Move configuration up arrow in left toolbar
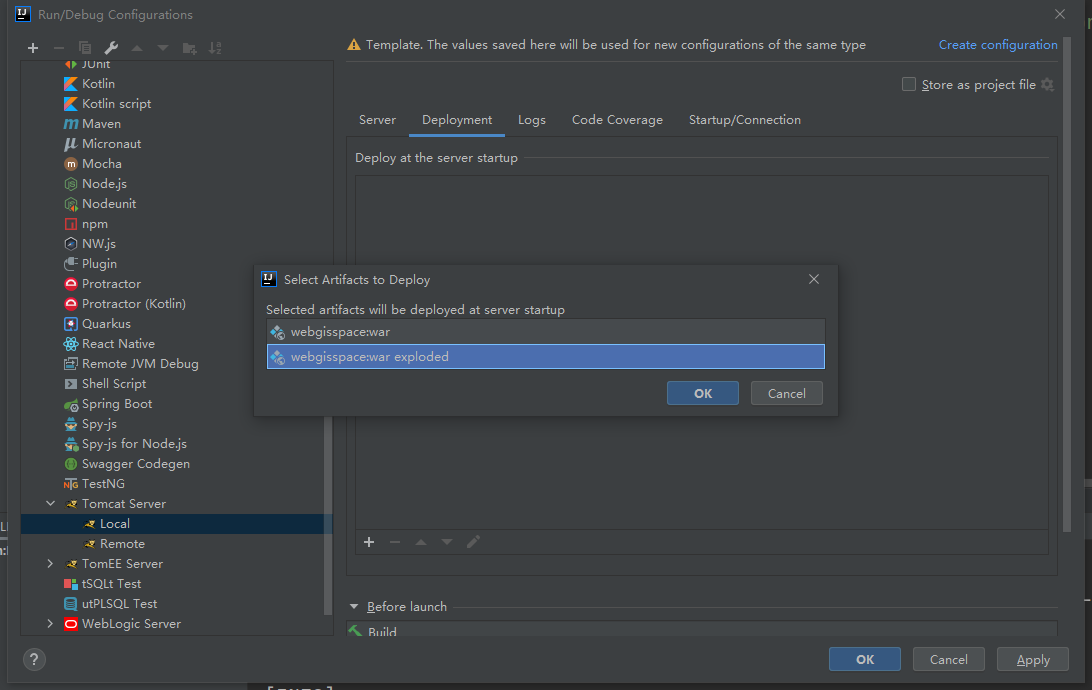Image resolution: width=1092 pixels, height=690 pixels. (137, 48)
